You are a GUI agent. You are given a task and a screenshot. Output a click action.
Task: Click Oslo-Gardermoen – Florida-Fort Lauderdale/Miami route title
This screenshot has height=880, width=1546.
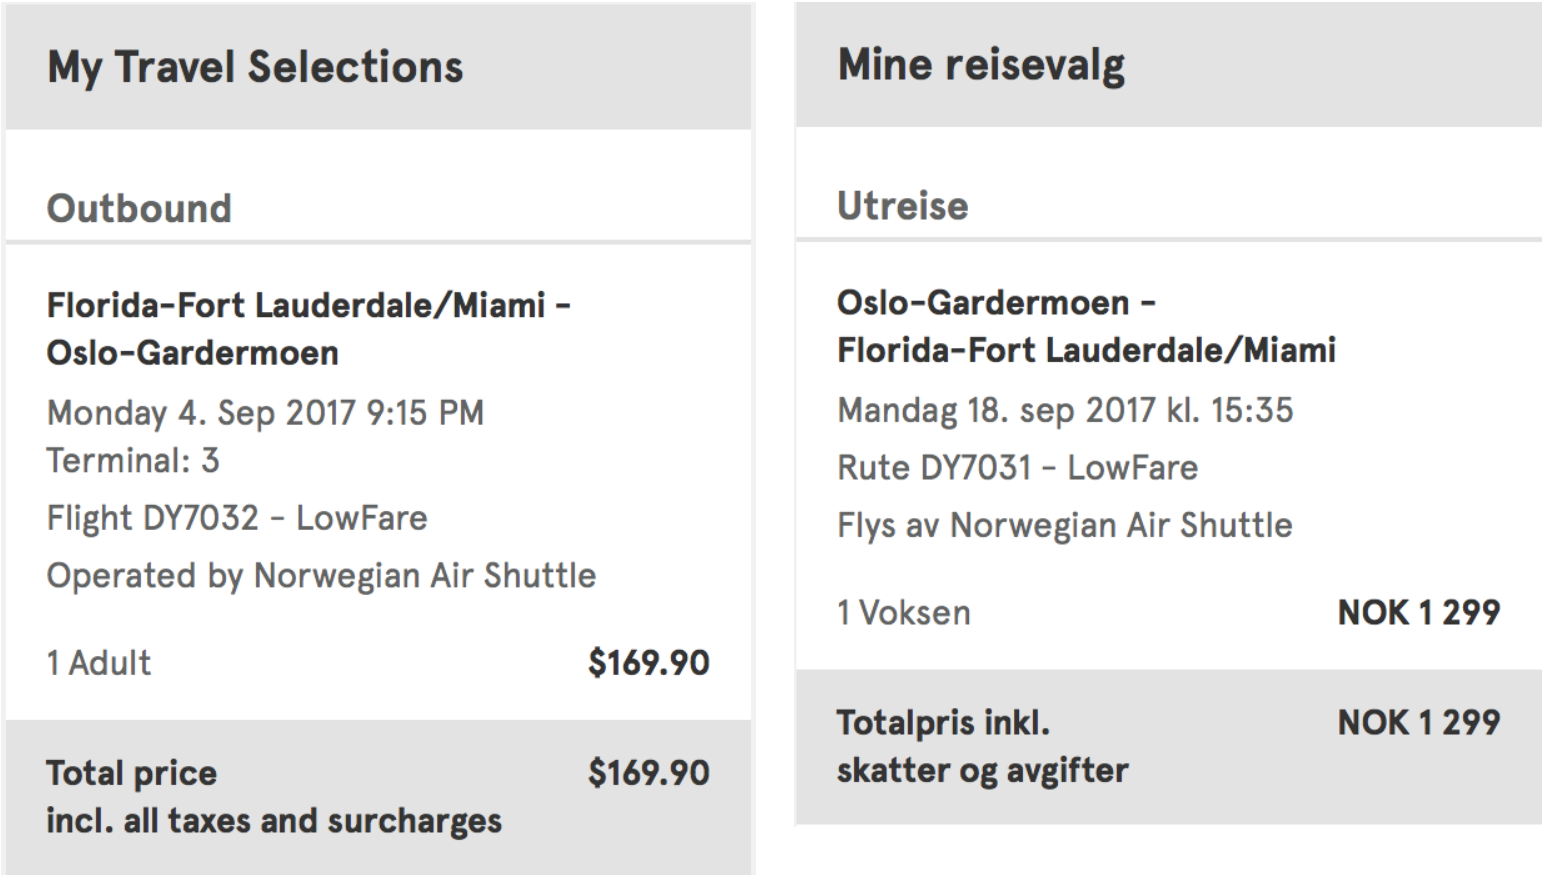[1086, 326]
